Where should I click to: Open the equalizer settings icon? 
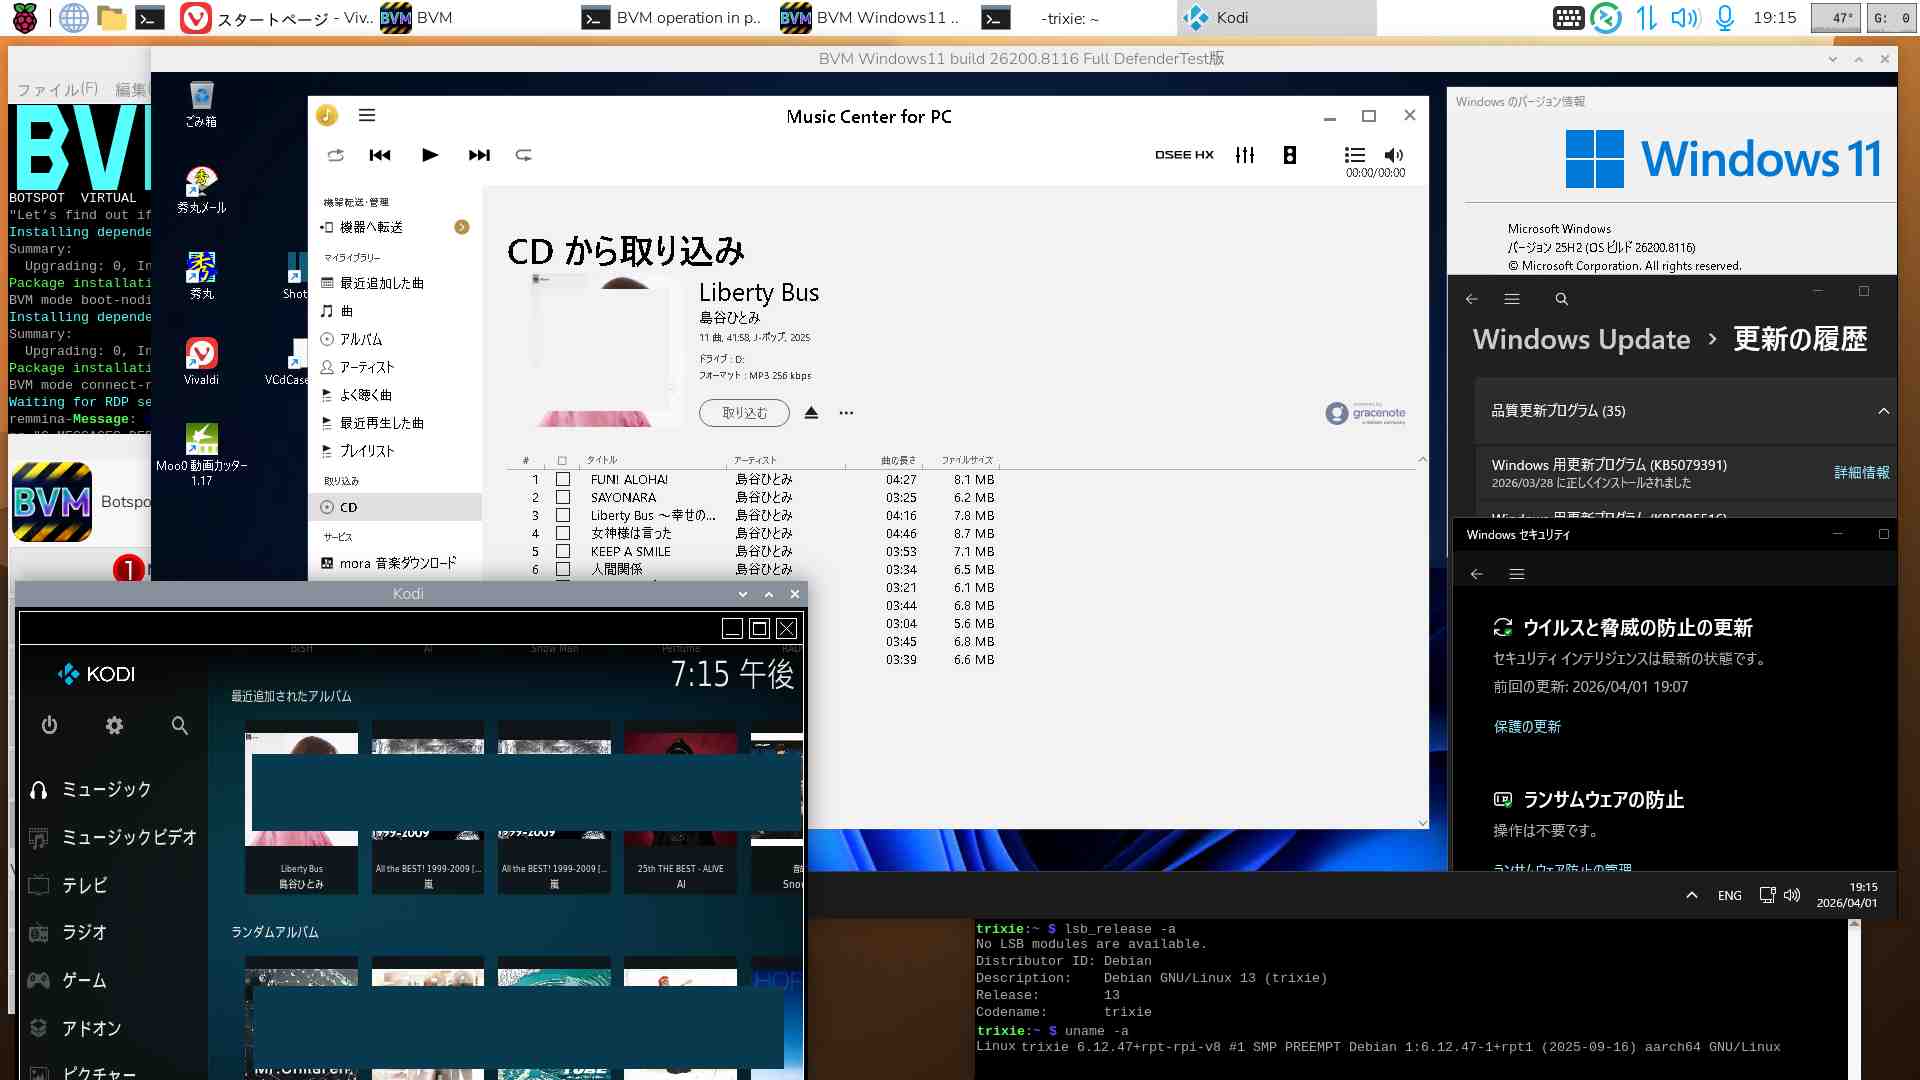[x=1245, y=155]
